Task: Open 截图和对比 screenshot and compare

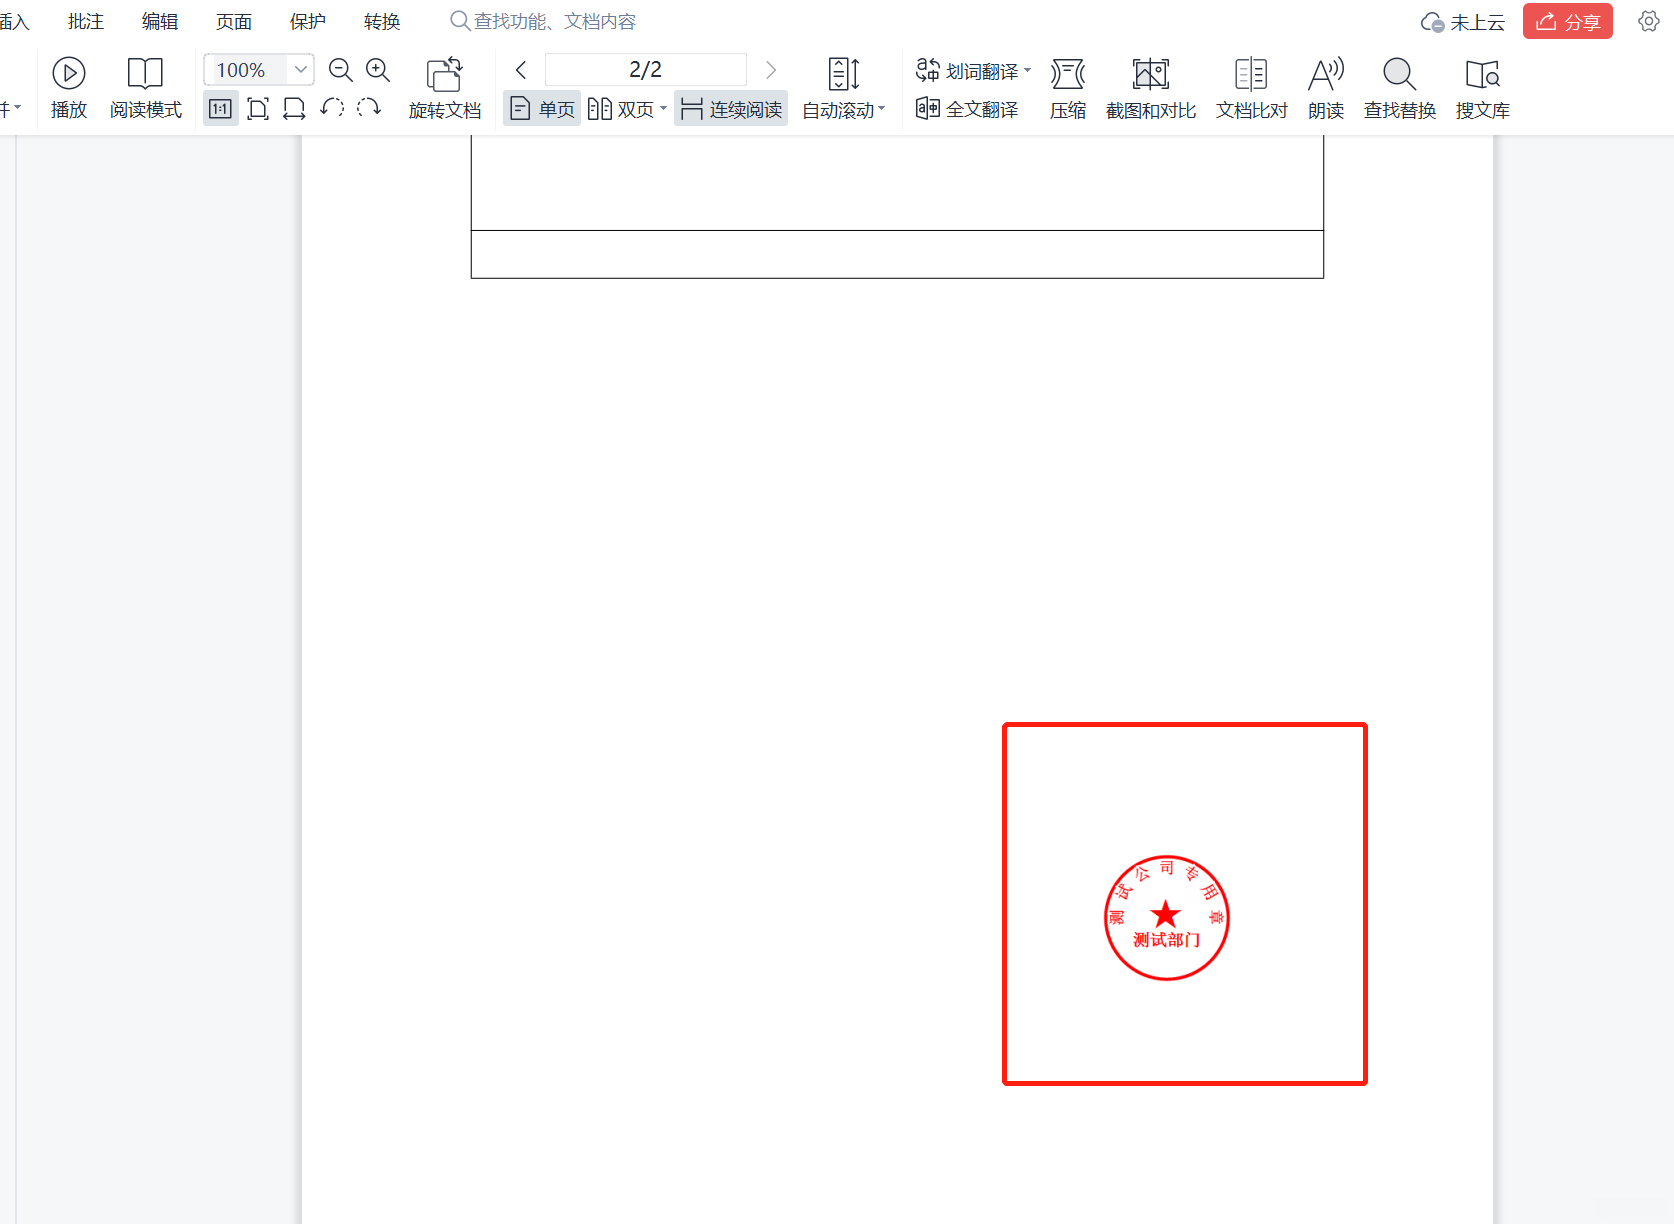Action: click(x=1151, y=88)
